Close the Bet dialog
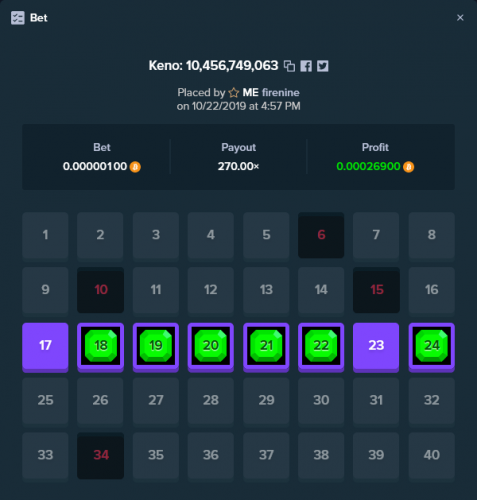 point(460,18)
